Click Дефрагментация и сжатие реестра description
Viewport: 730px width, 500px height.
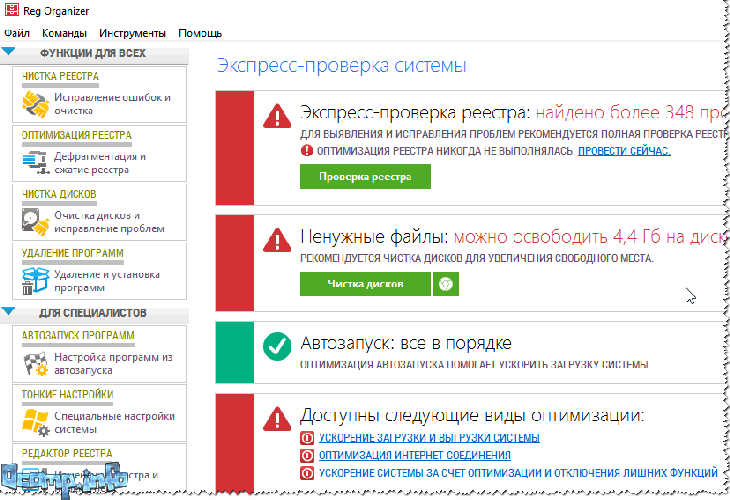click(x=100, y=163)
